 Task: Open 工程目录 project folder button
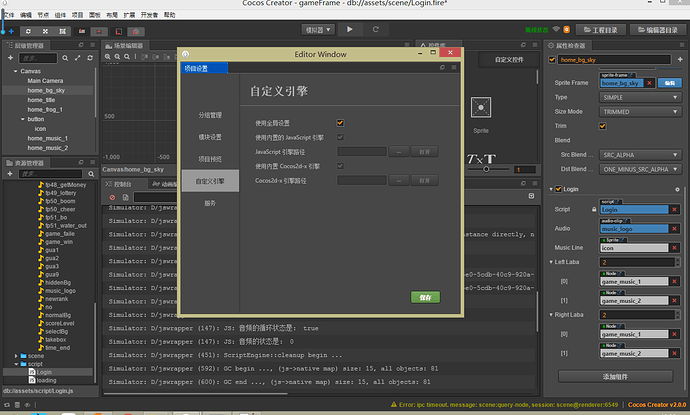coord(601,30)
